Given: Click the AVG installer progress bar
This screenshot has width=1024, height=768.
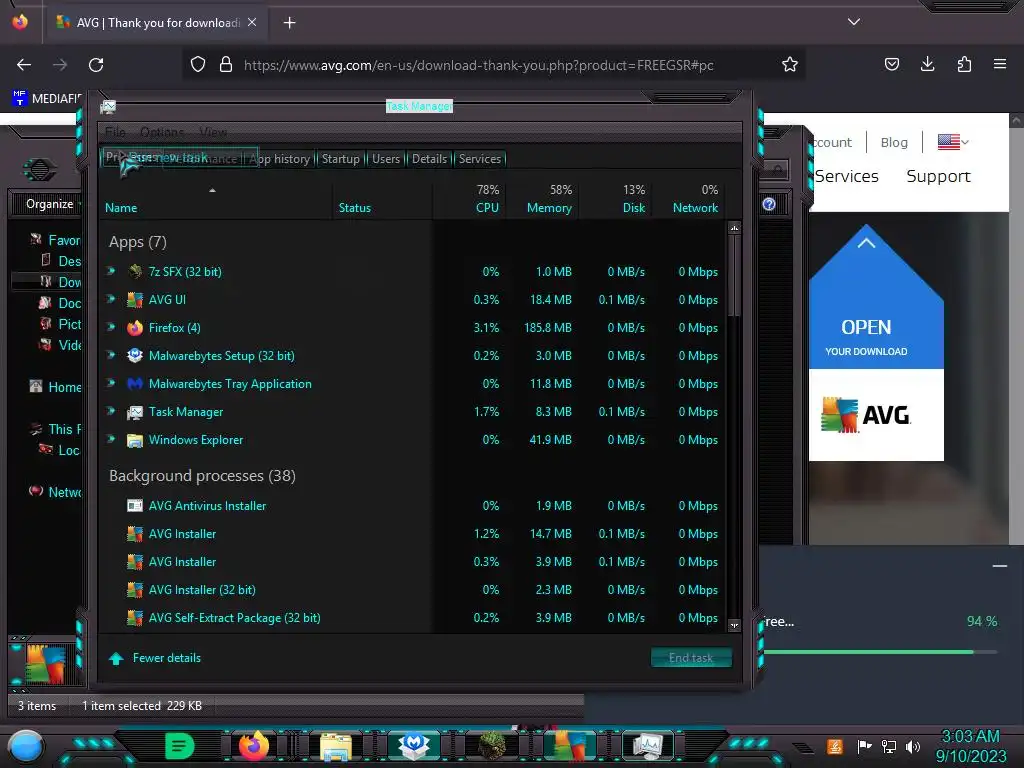Looking at the screenshot, I should tap(878, 652).
